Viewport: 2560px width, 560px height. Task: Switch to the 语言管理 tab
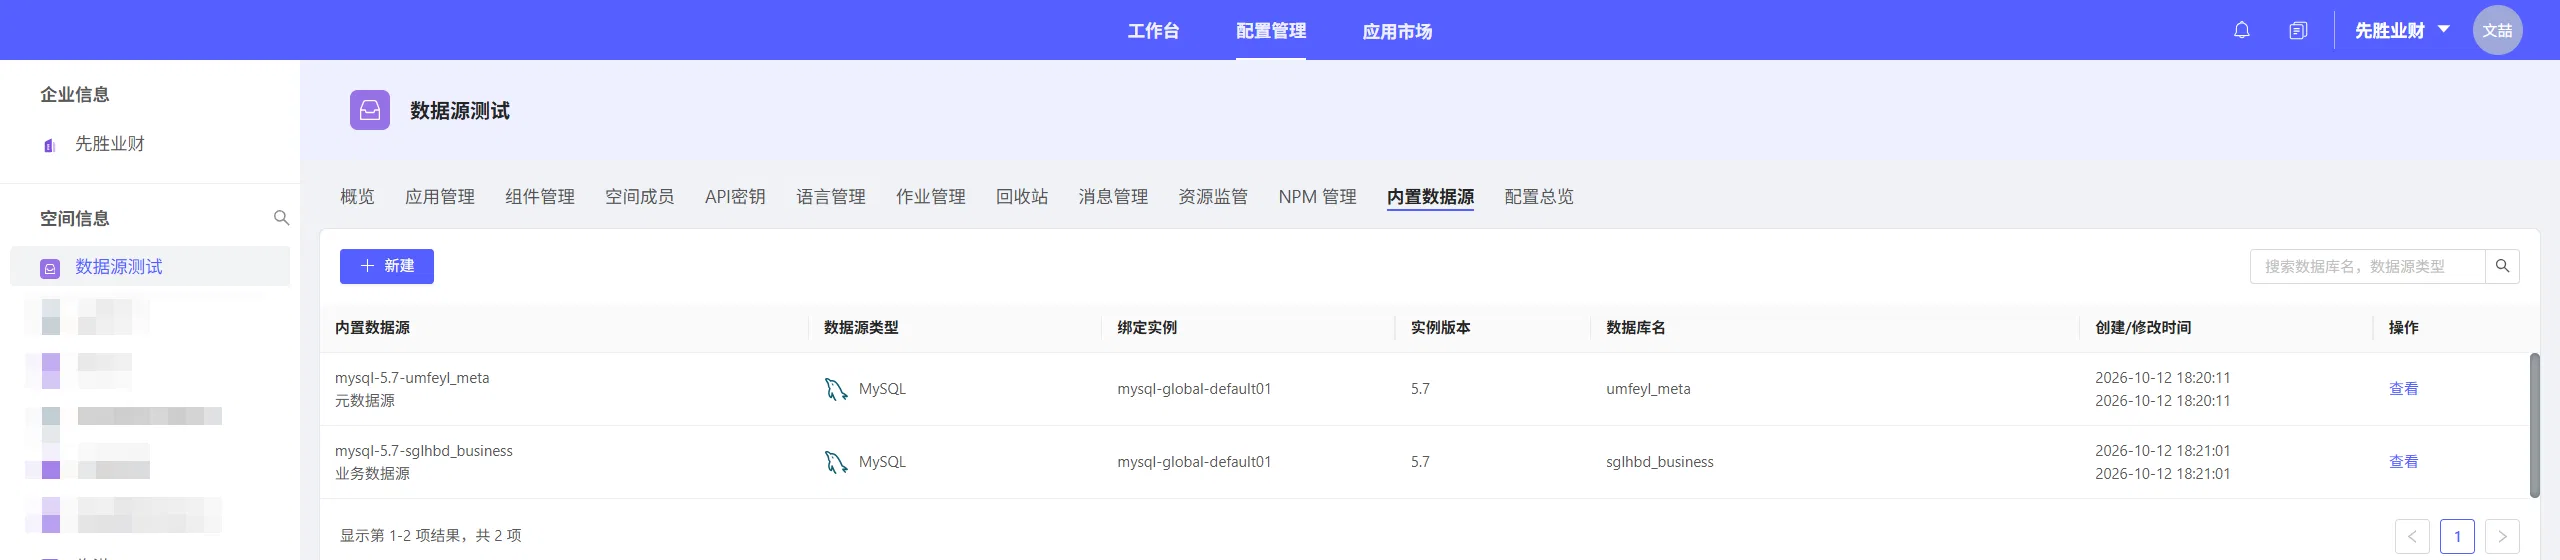click(831, 197)
